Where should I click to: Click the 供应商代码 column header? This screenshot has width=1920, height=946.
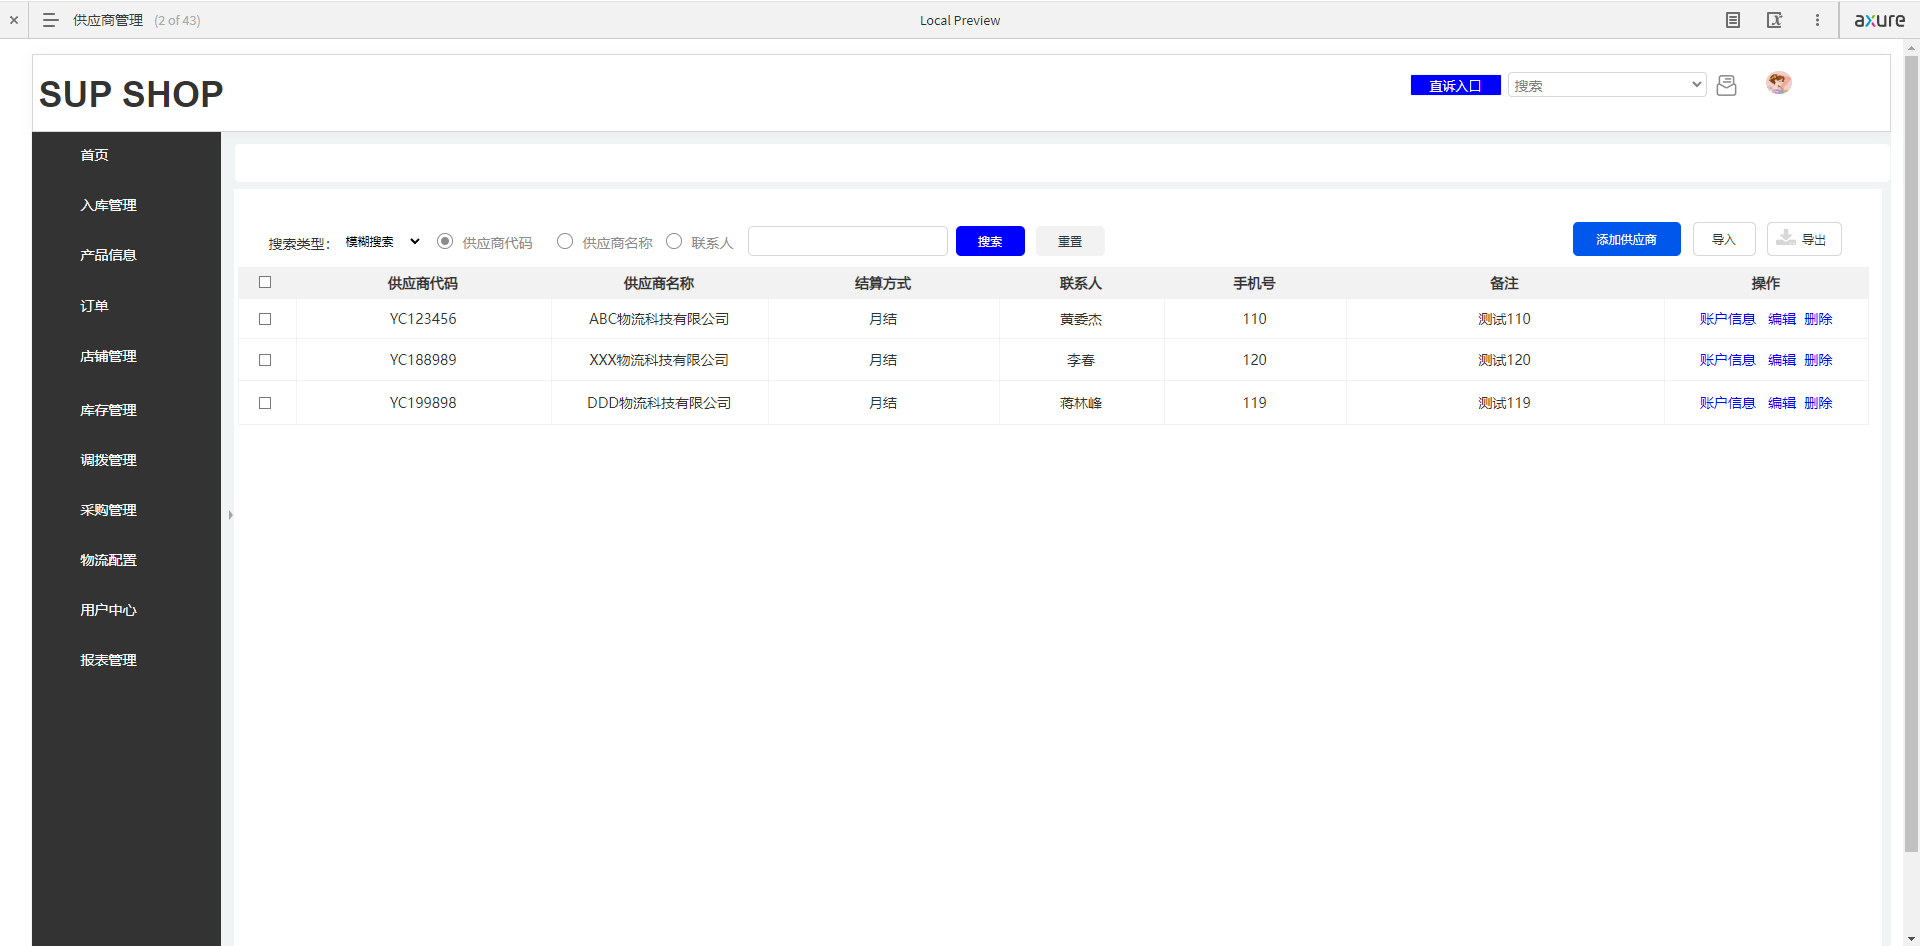pos(423,283)
